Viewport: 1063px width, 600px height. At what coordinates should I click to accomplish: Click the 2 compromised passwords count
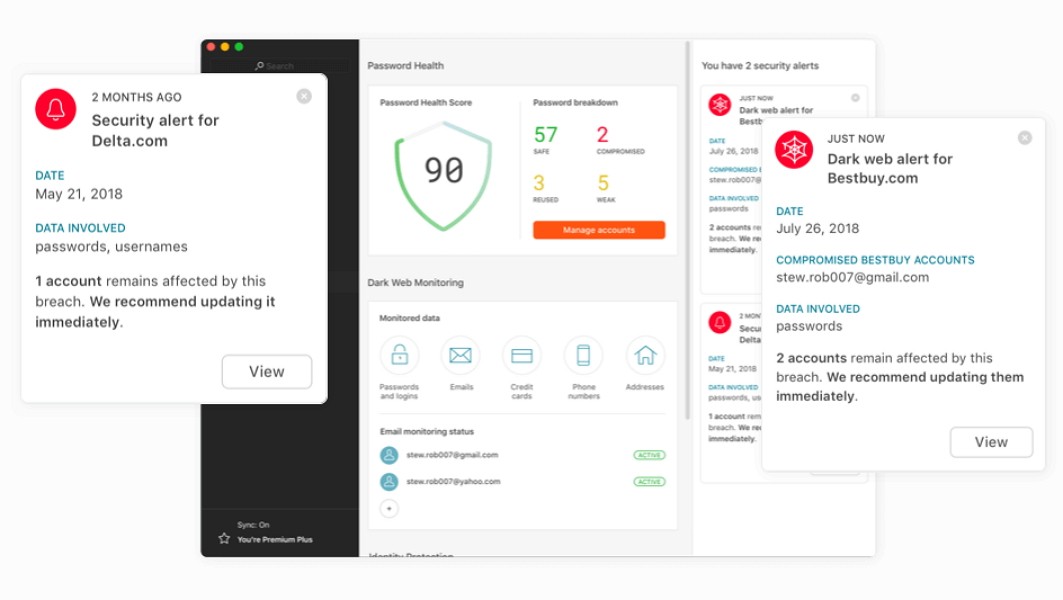point(603,135)
